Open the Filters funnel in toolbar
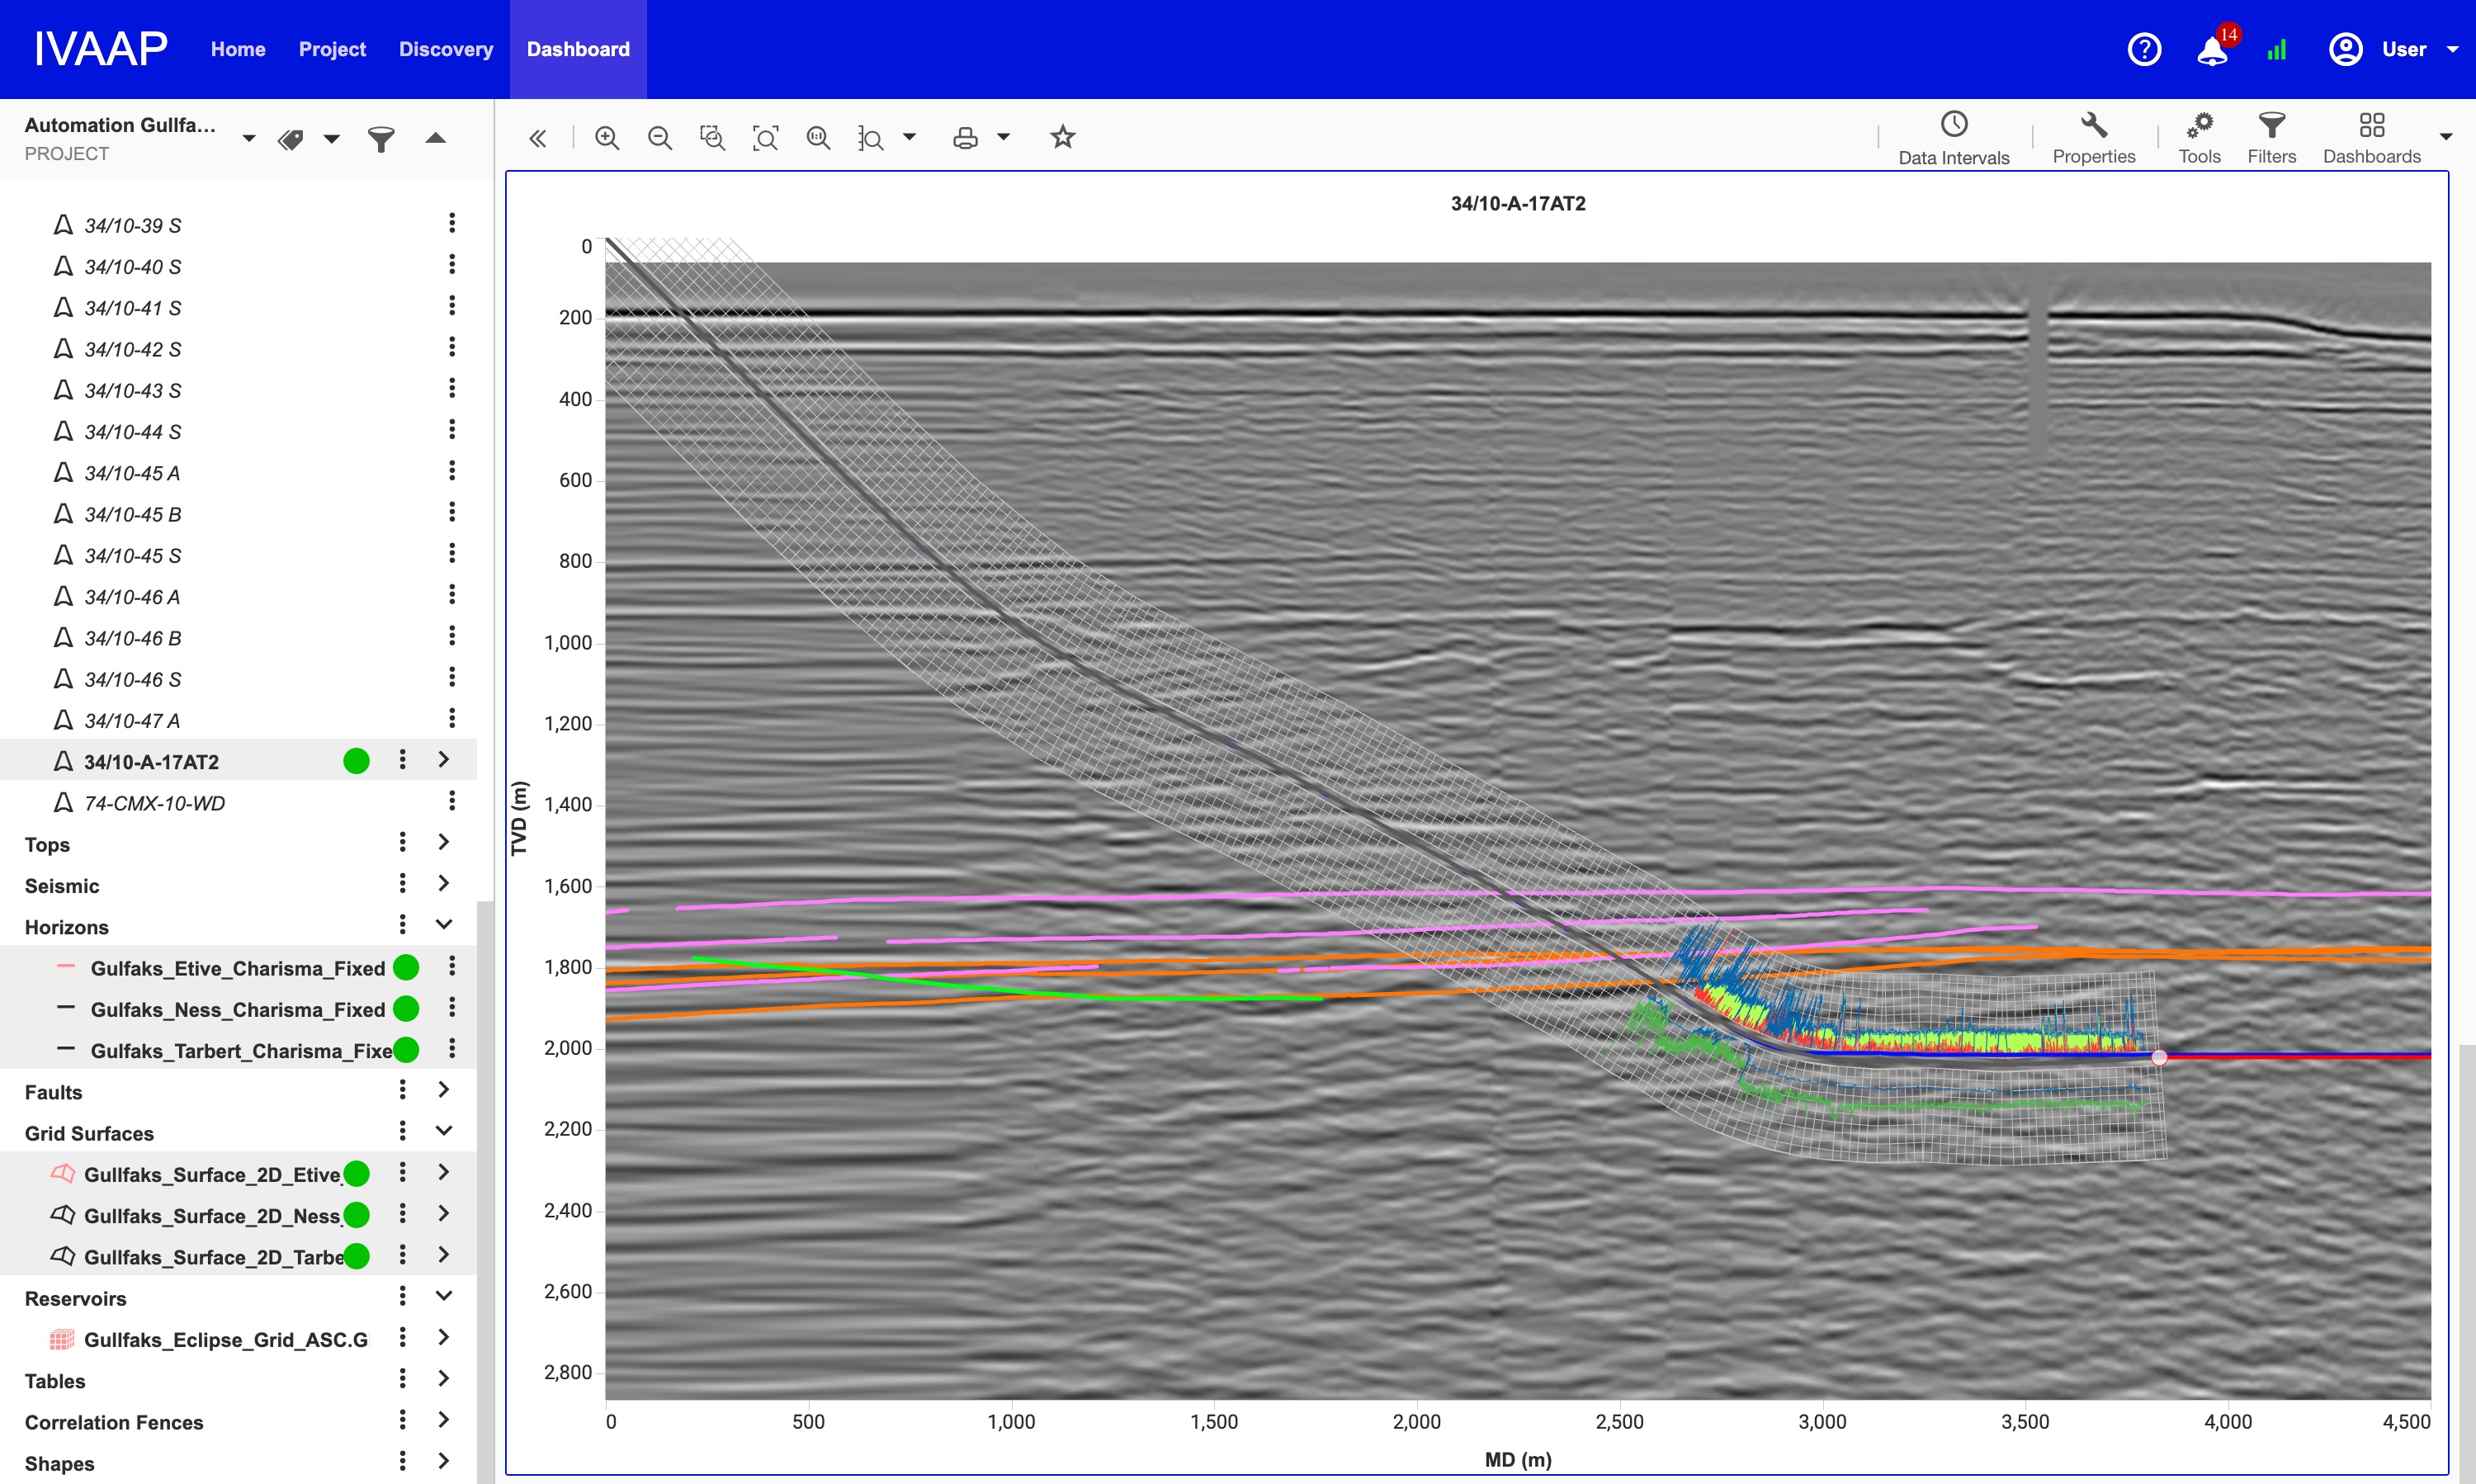This screenshot has height=1484, width=2476. [2271, 138]
